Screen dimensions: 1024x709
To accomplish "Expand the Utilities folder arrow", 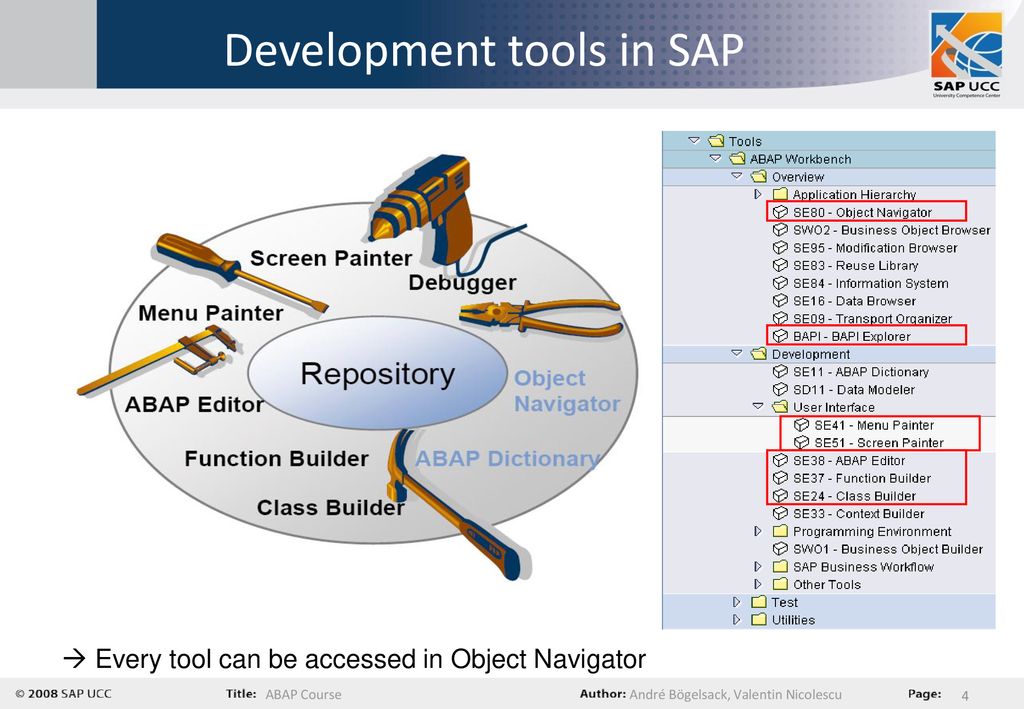I will (x=737, y=620).
